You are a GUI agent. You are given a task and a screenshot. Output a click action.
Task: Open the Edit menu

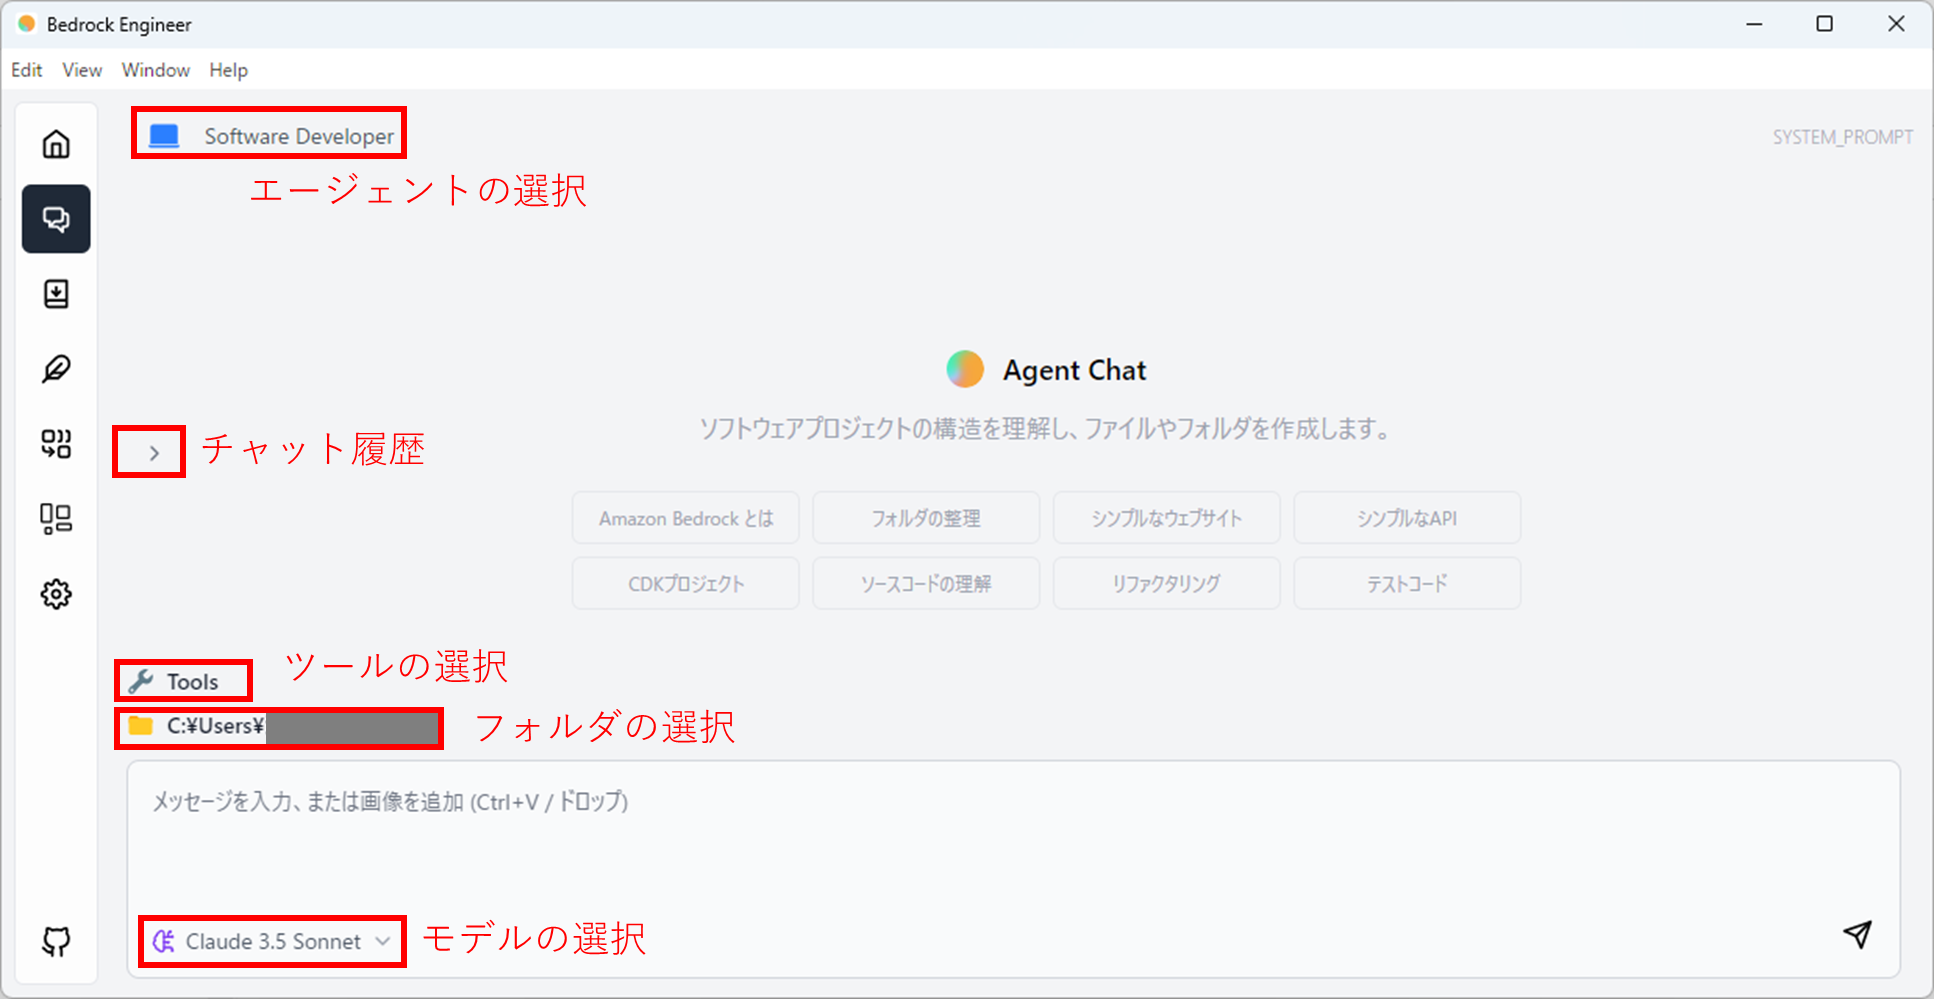click(x=27, y=70)
